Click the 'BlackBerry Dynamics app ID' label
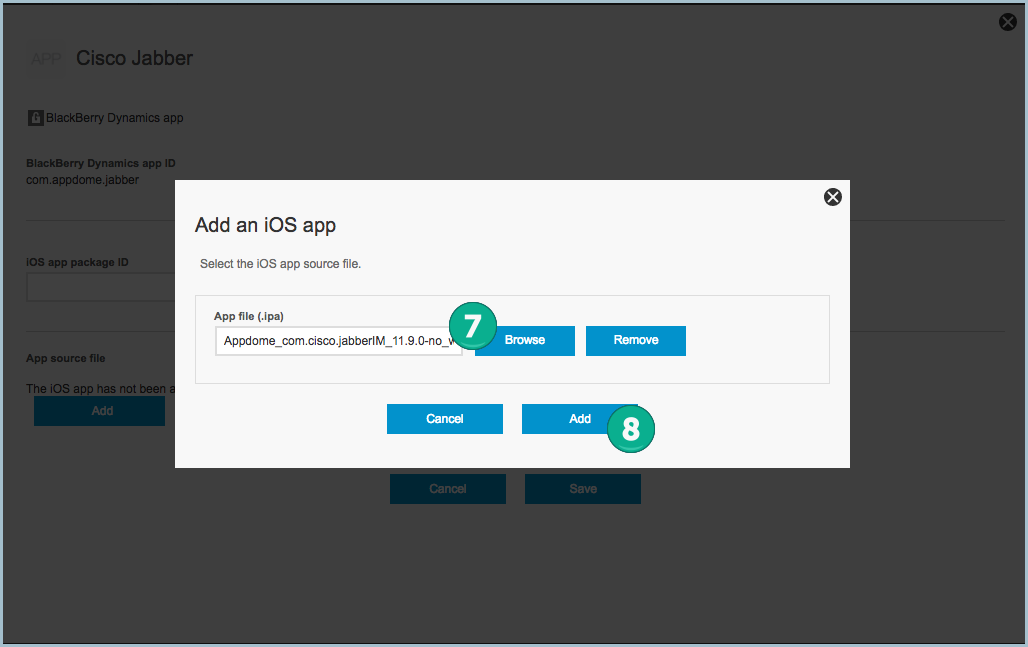Screen dimensions: 1028x647 [101, 163]
